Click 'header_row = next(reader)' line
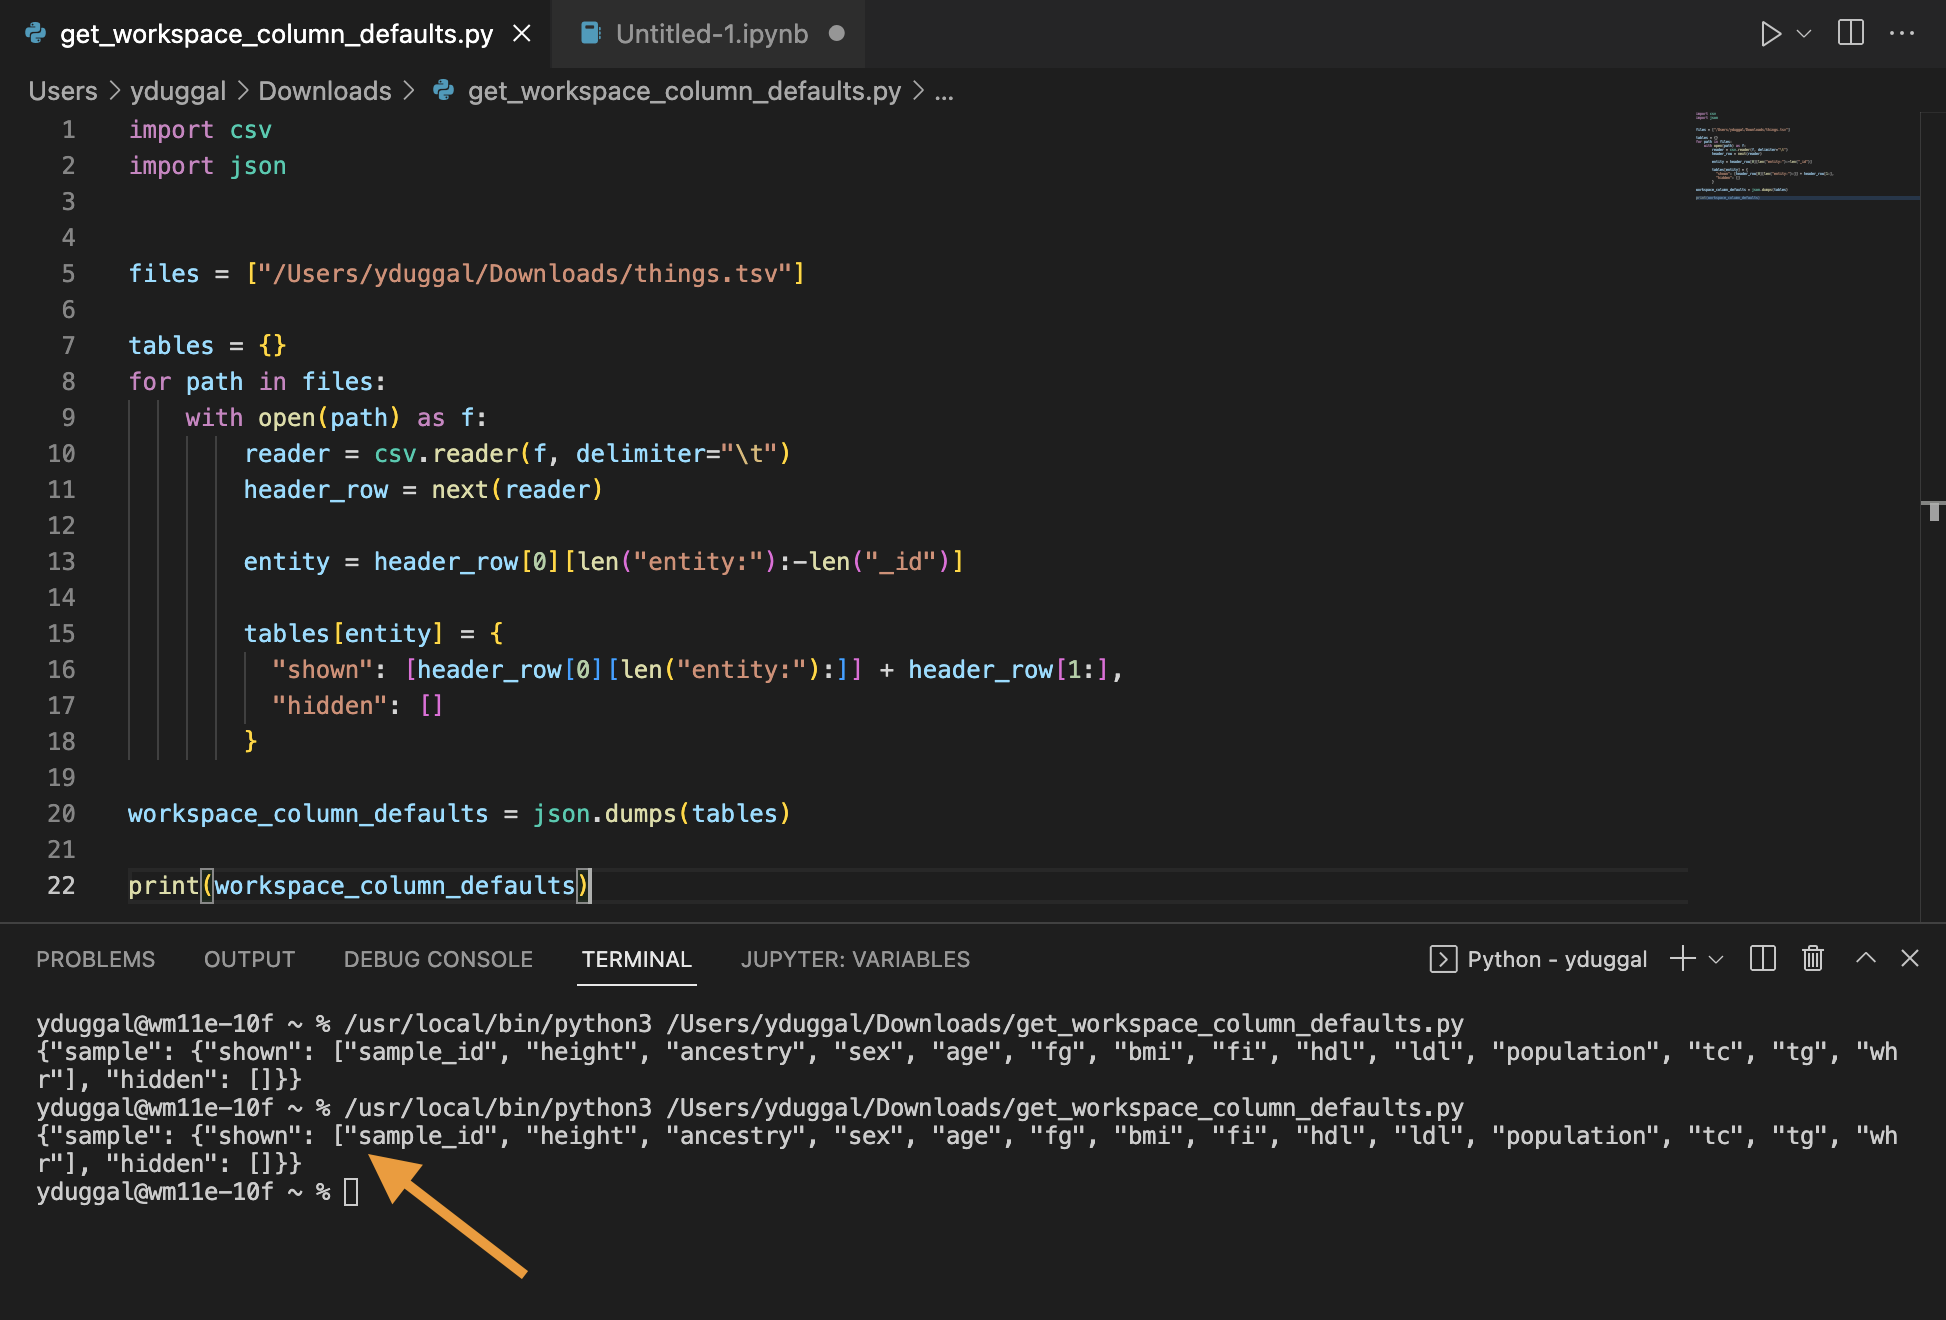 (x=423, y=490)
